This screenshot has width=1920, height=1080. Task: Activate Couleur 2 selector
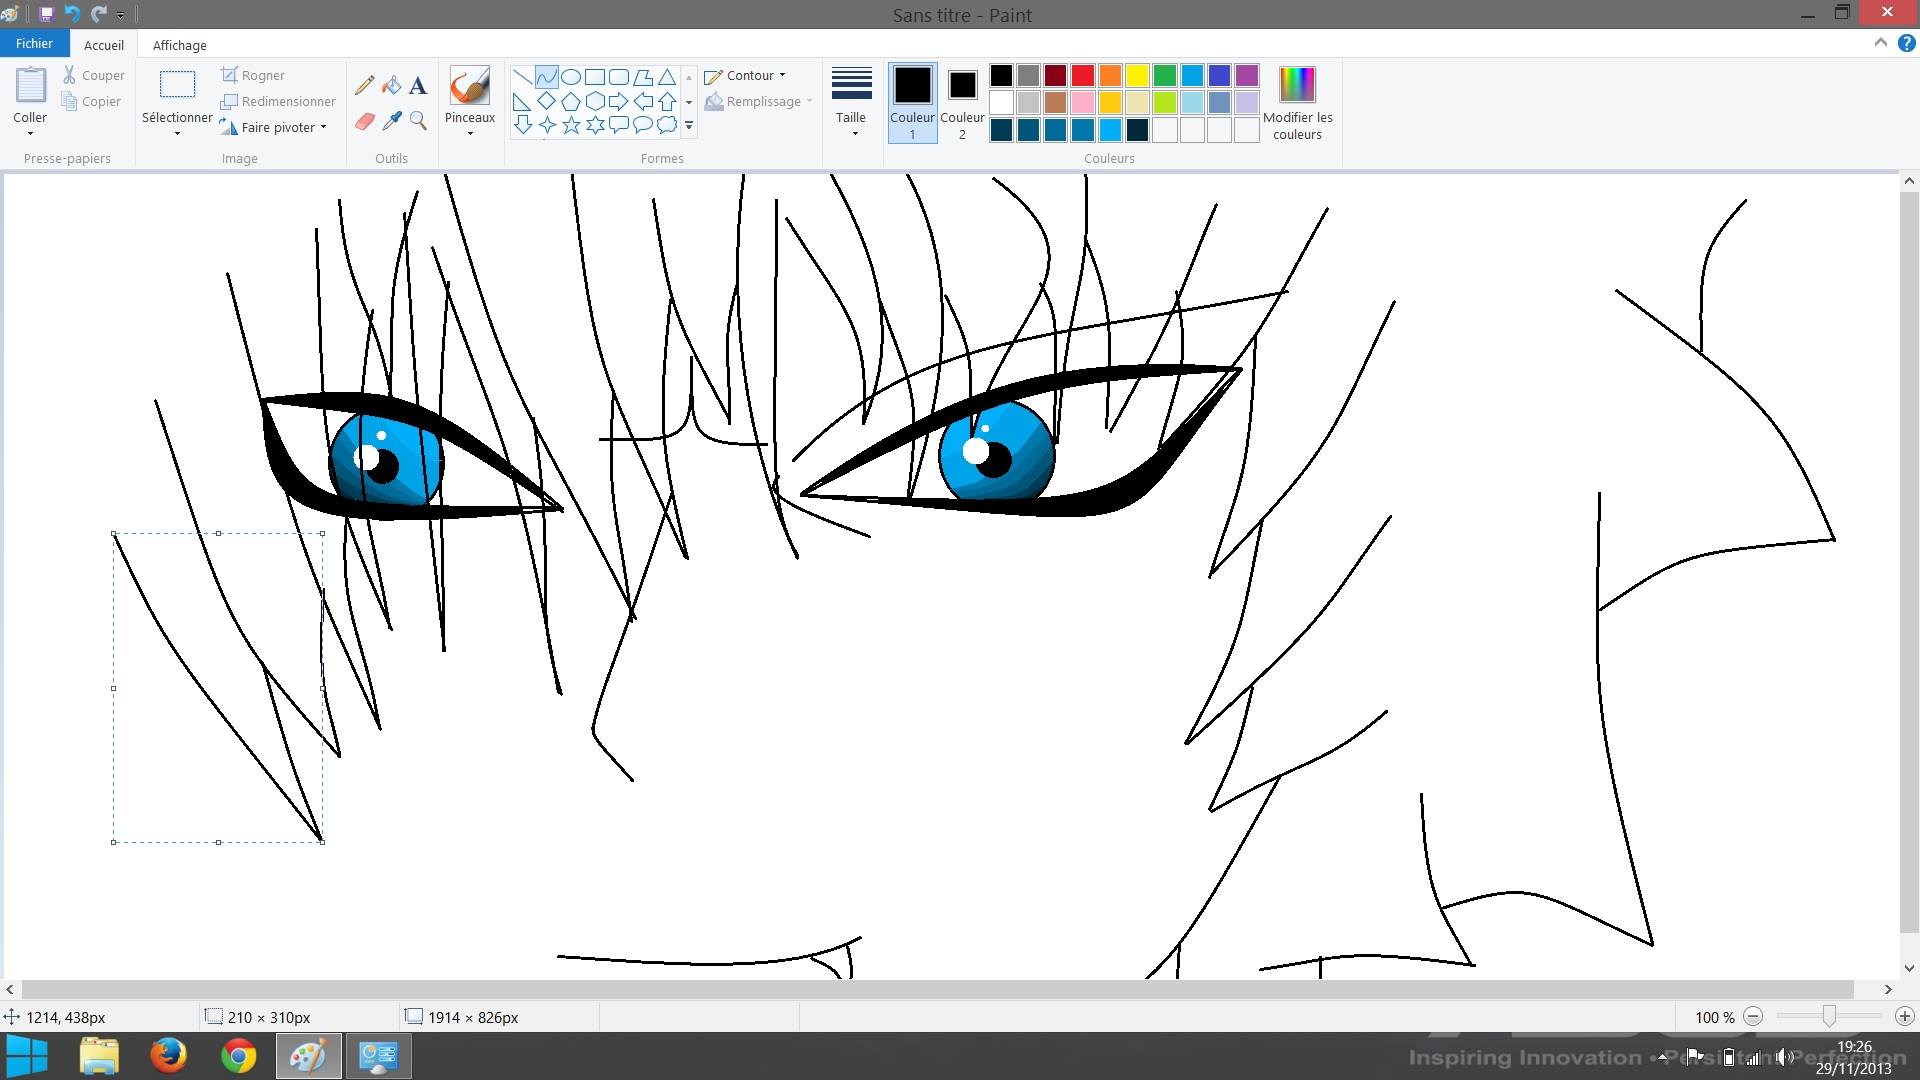pos(962,101)
